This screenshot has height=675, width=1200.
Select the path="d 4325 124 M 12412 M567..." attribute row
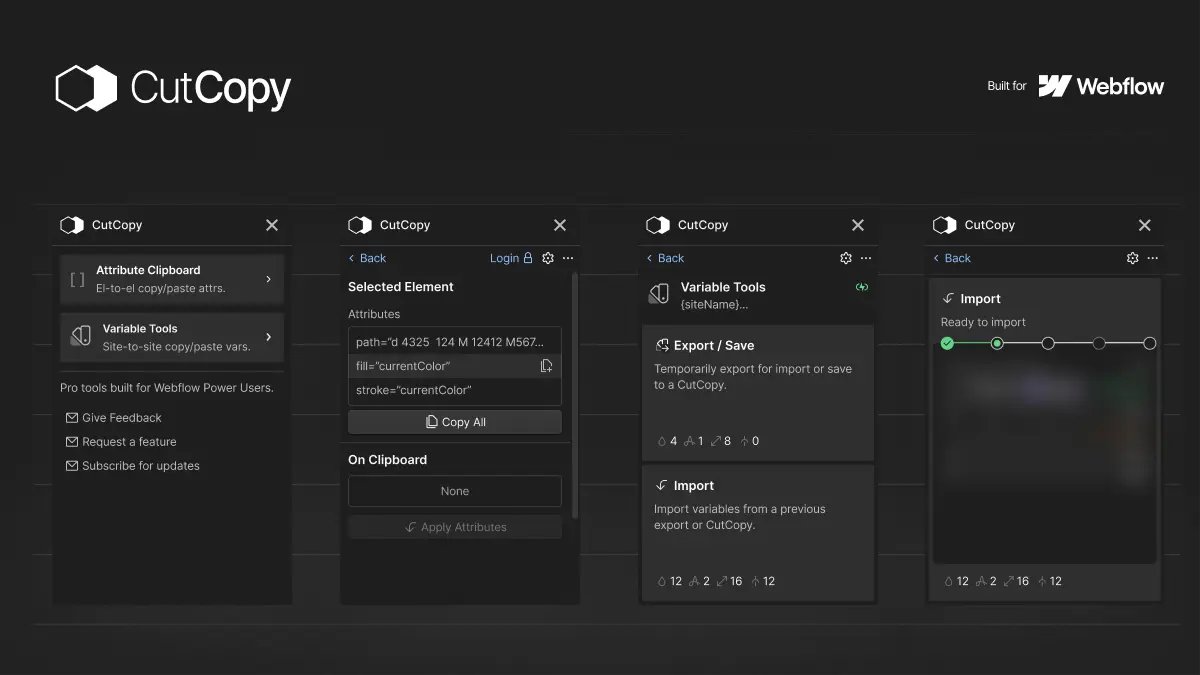[x=455, y=342]
